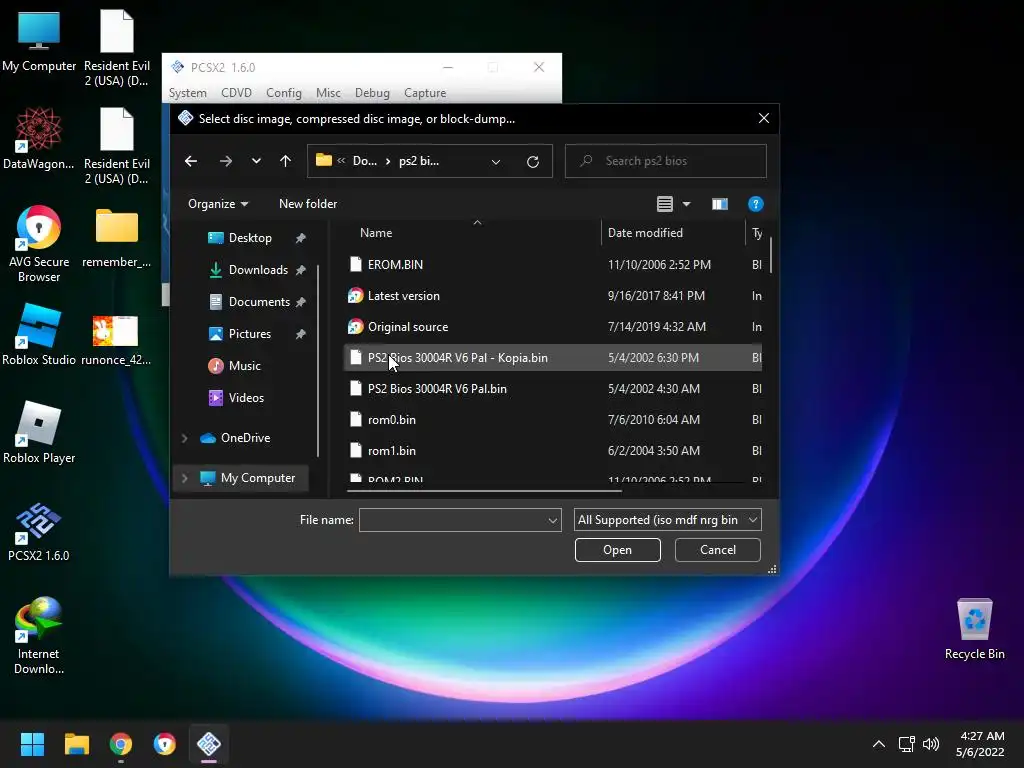Select PCSX2 1.6.0 desktop shortcut
1024x768 pixels.
point(39,532)
